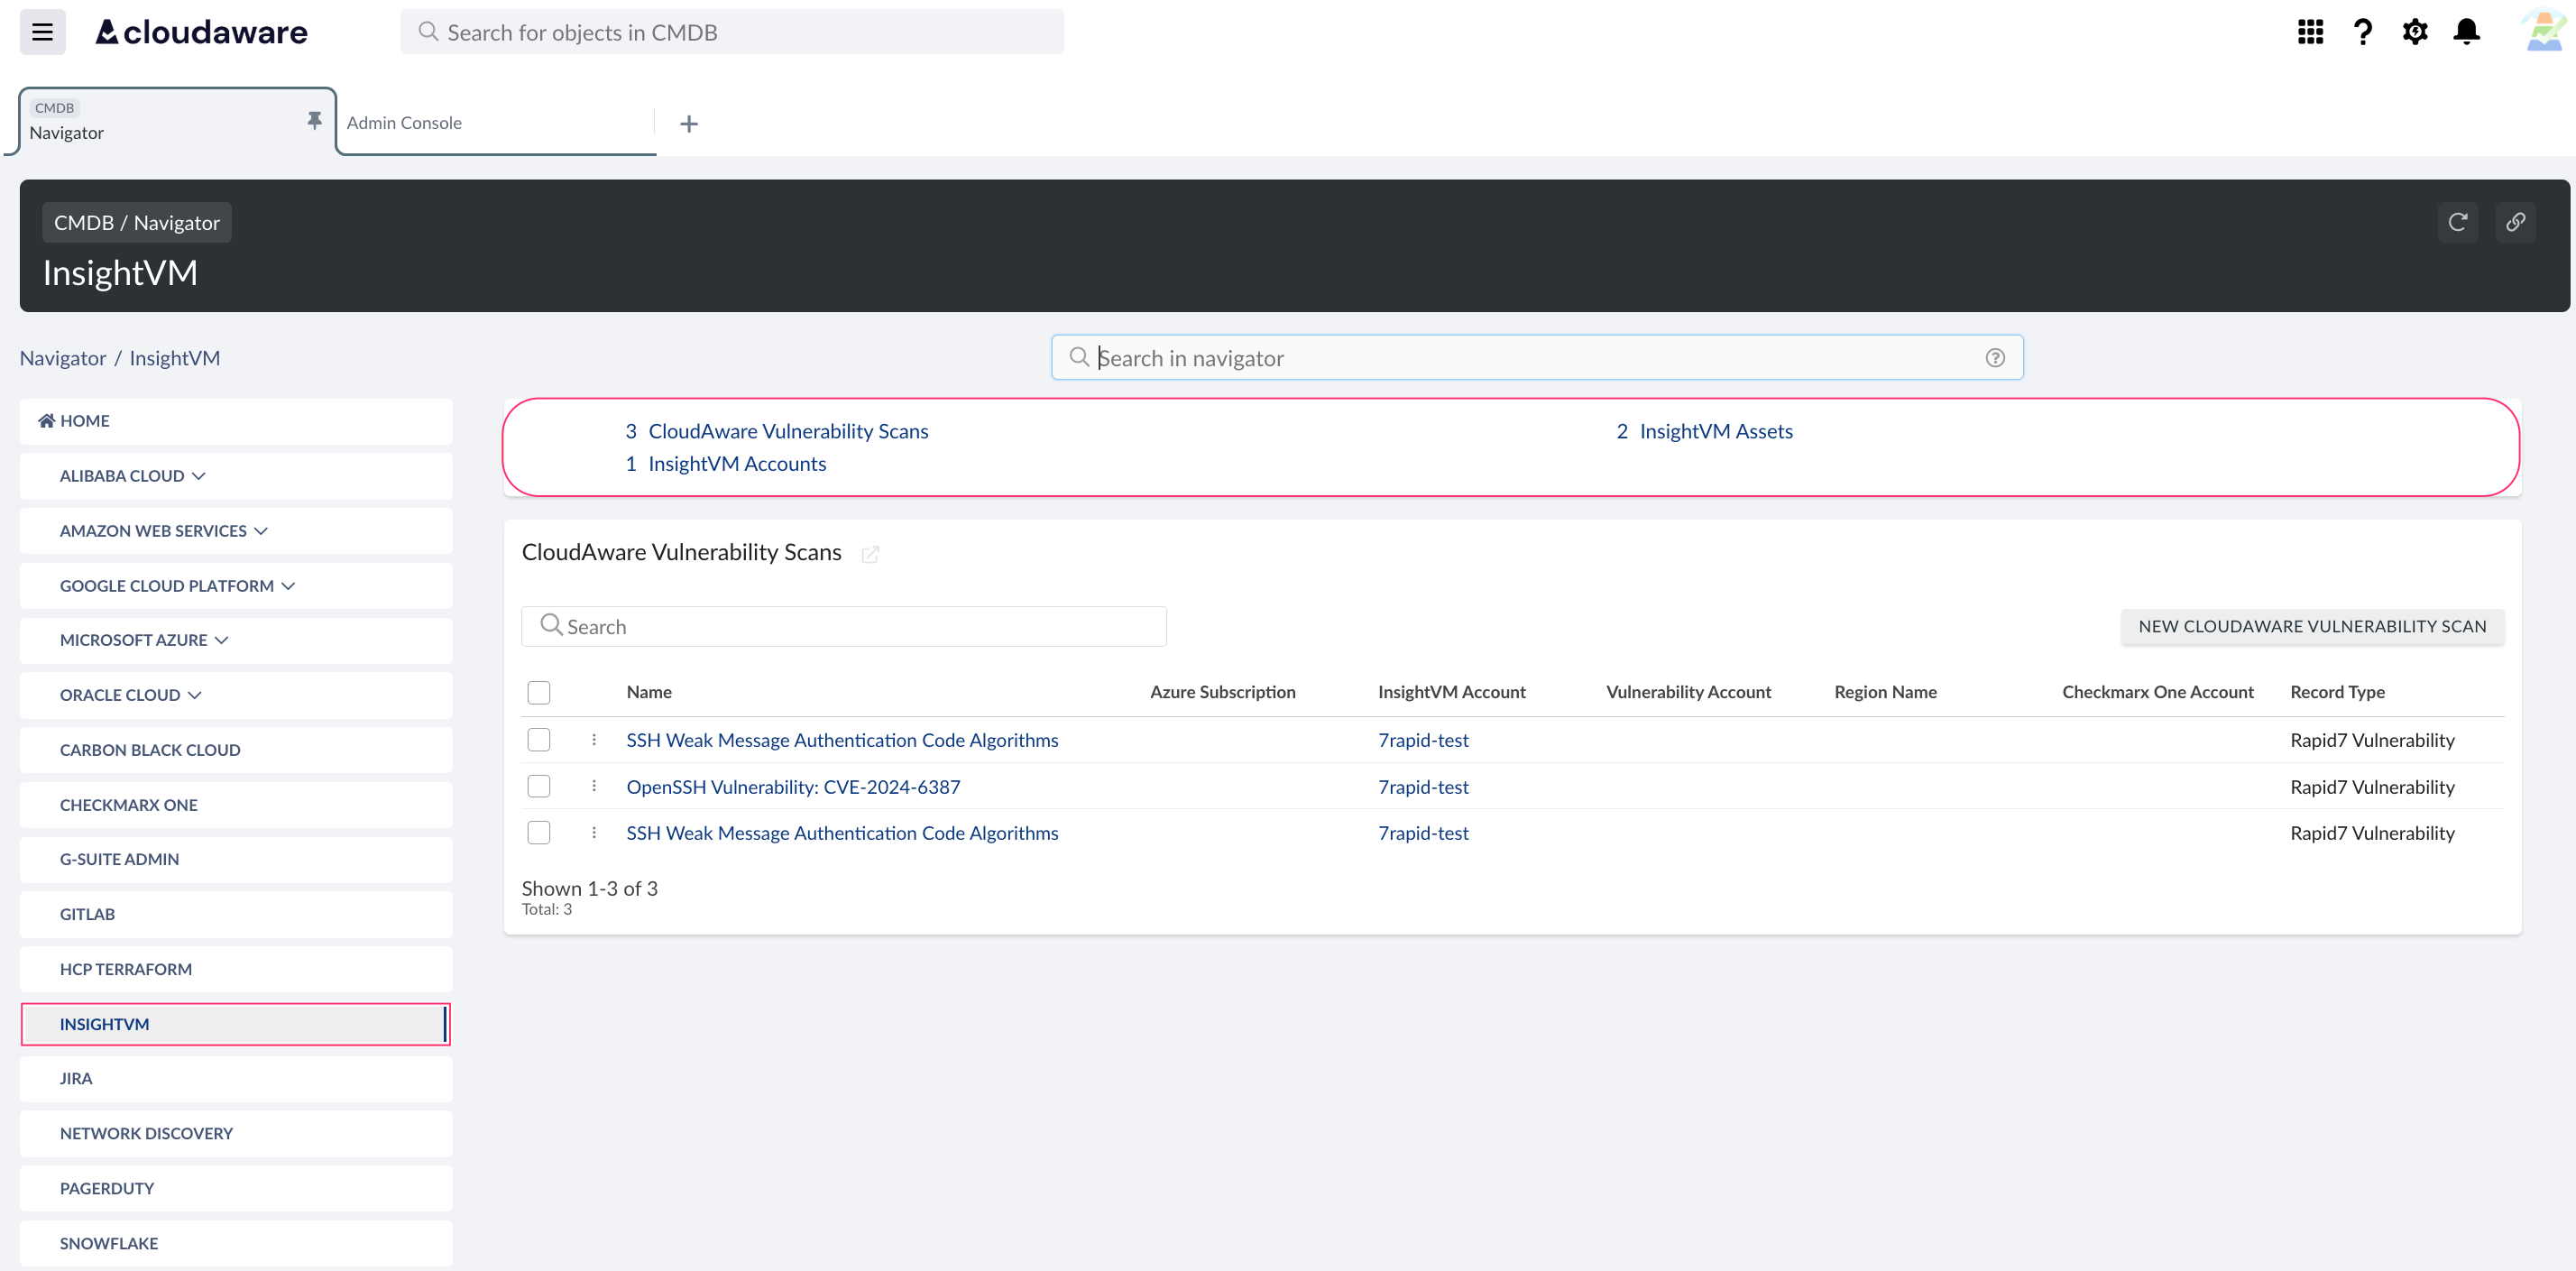Open Jira in sidebar
Screen dimensions: 2576x1271
click(236, 1078)
